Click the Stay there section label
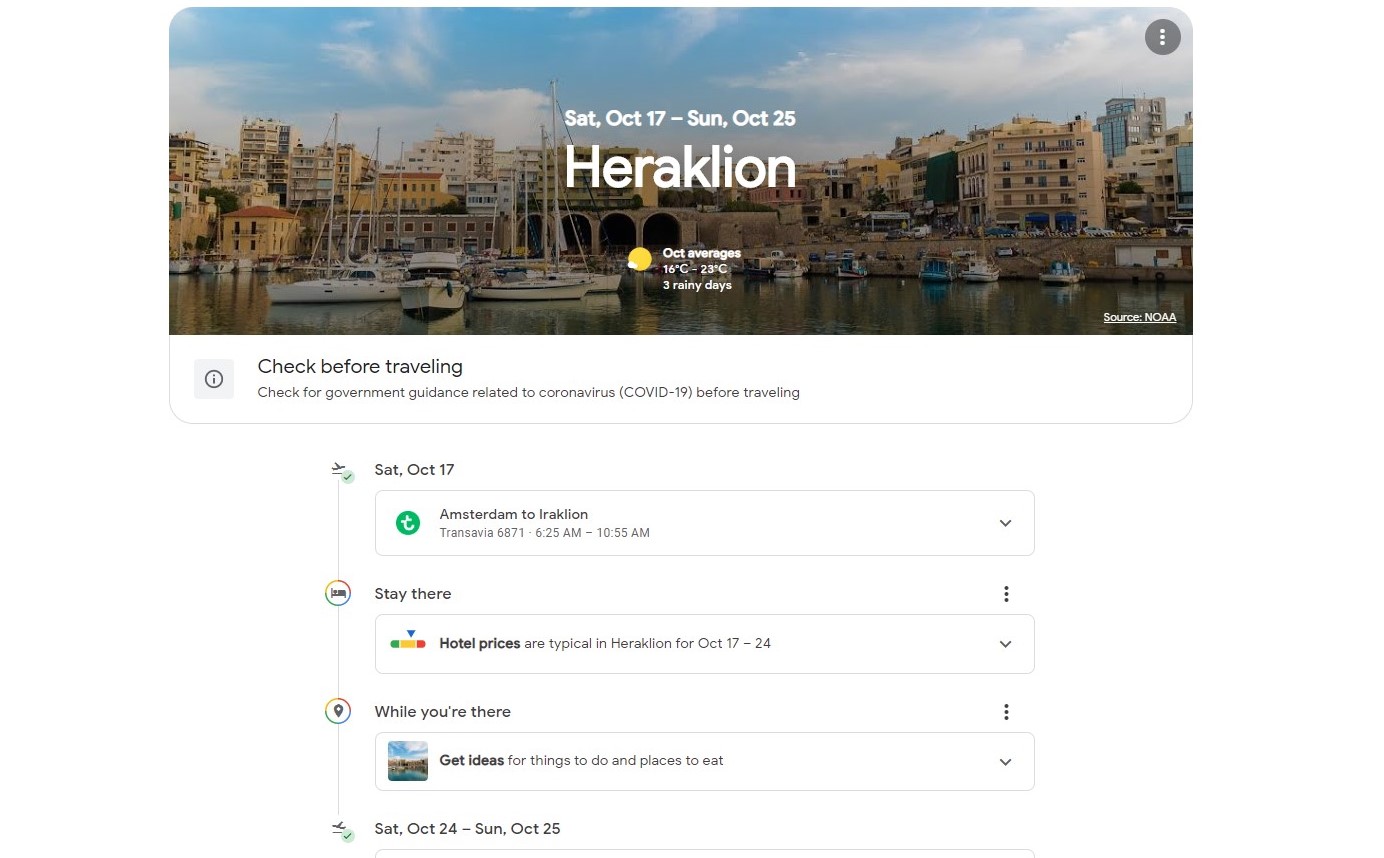Image resolution: width=1384 pixels, height=858 pixels. click(x=413, y=594)
